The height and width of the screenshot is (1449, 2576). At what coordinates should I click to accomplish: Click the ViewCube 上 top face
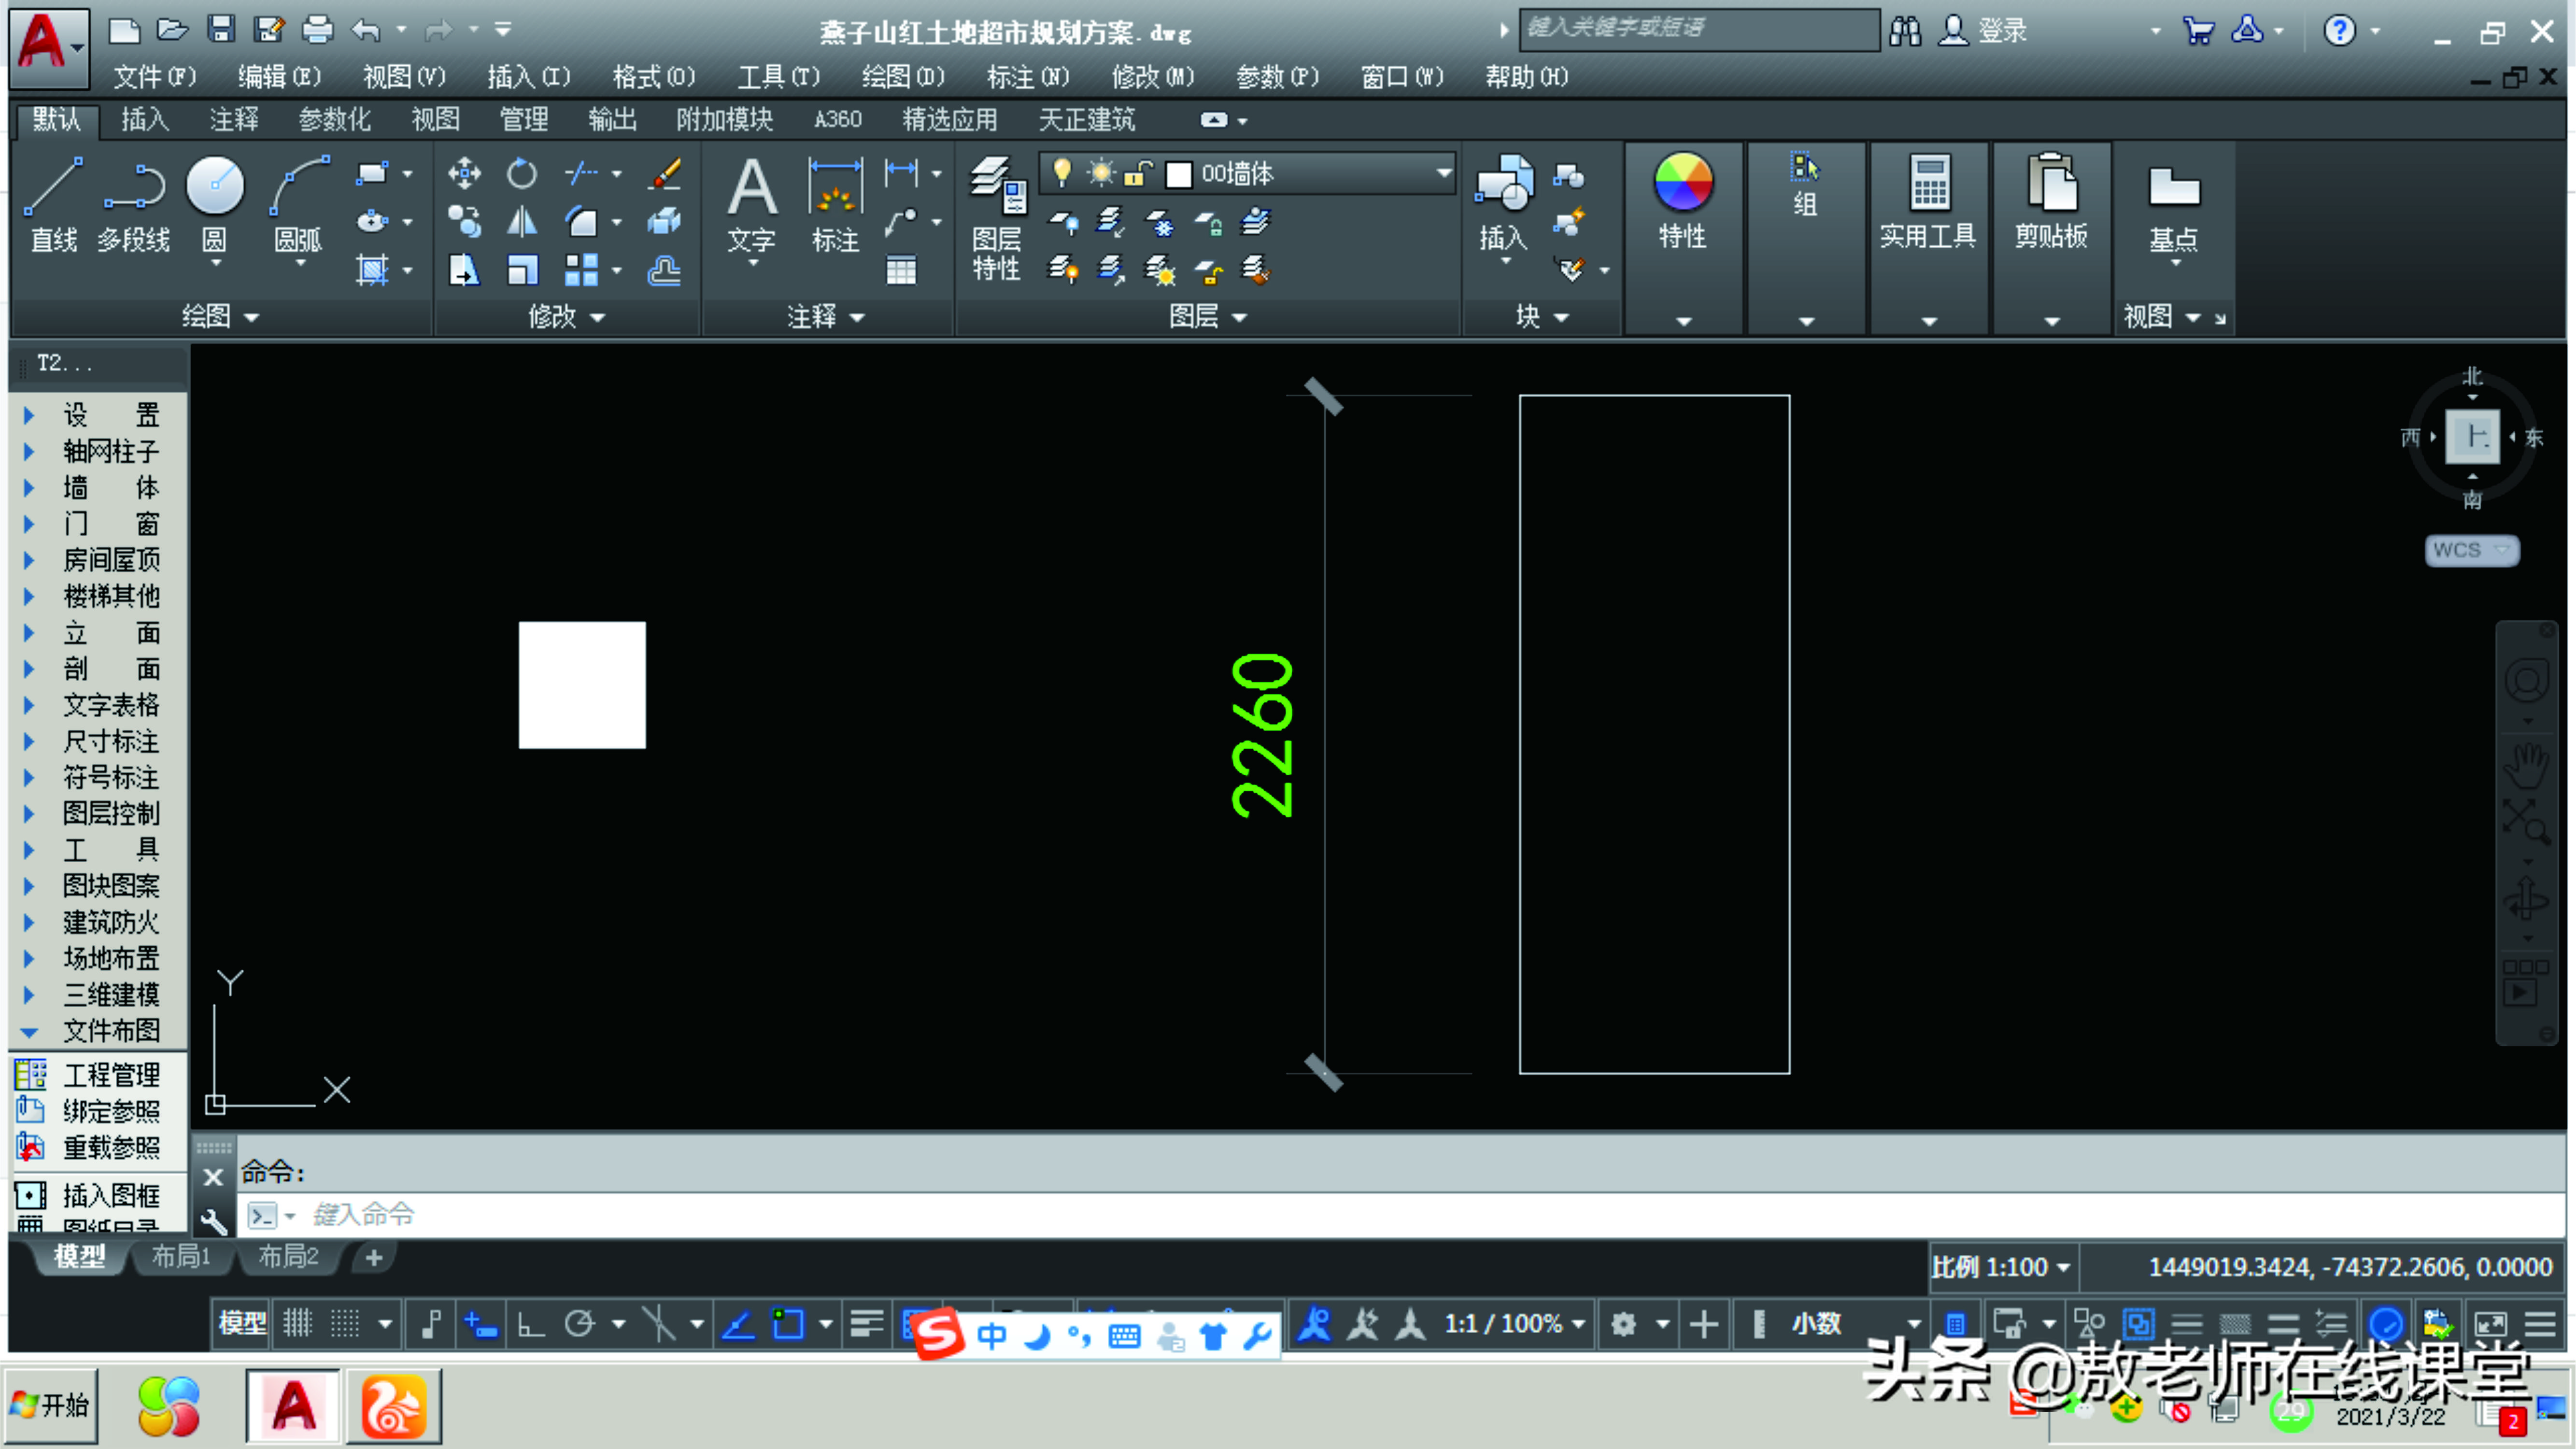click(x=2472, y=436)
